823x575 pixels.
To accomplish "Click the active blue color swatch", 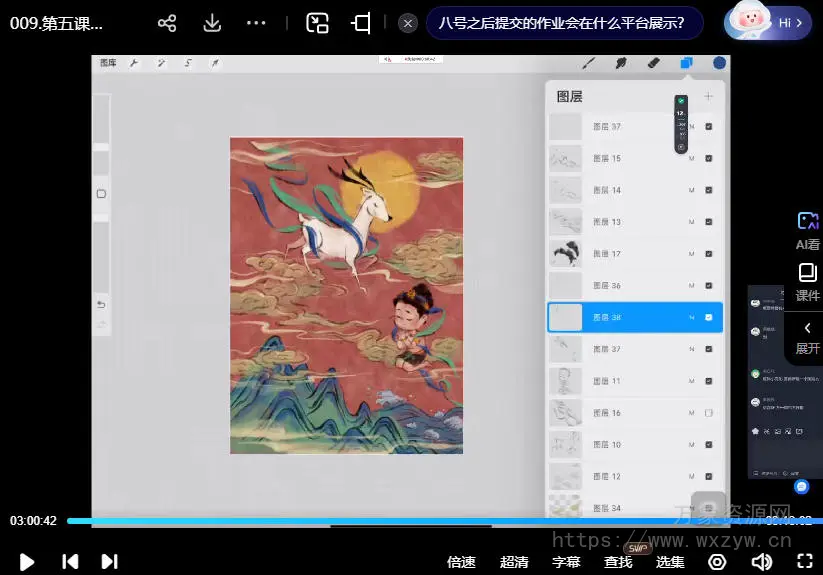I will tap(719, 63).
